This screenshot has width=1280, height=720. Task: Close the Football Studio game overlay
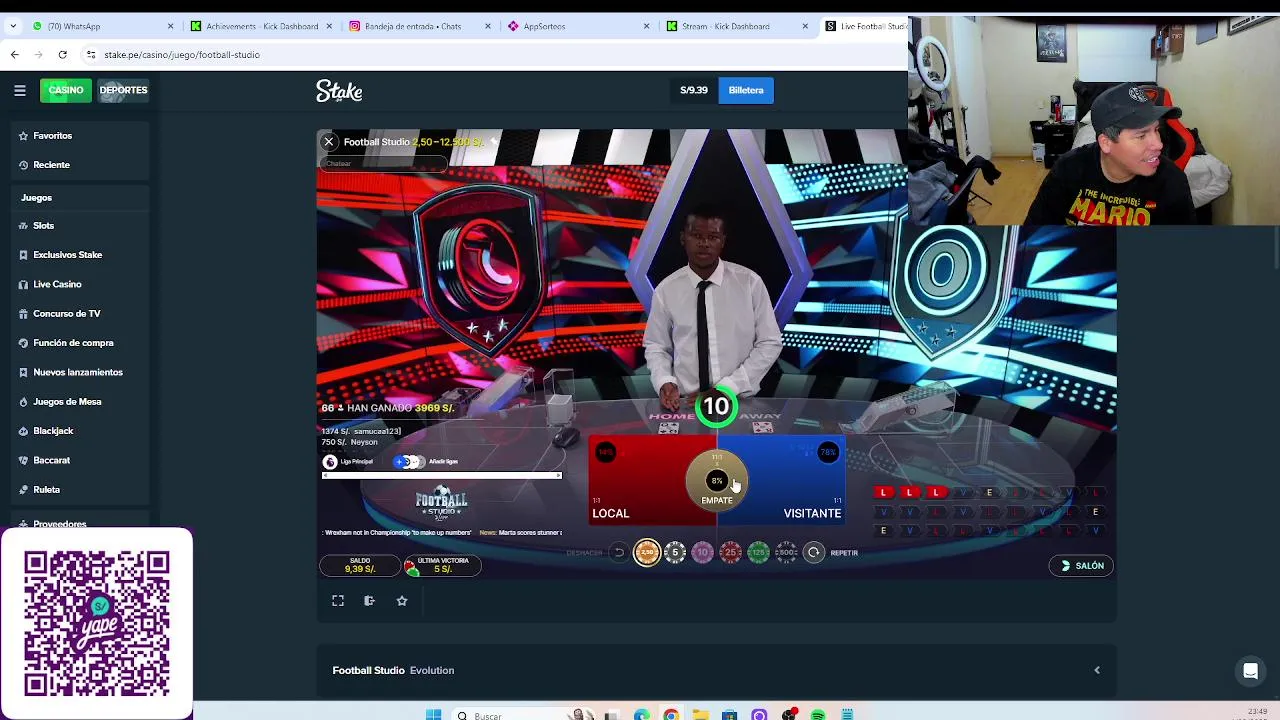click(328, 142)
